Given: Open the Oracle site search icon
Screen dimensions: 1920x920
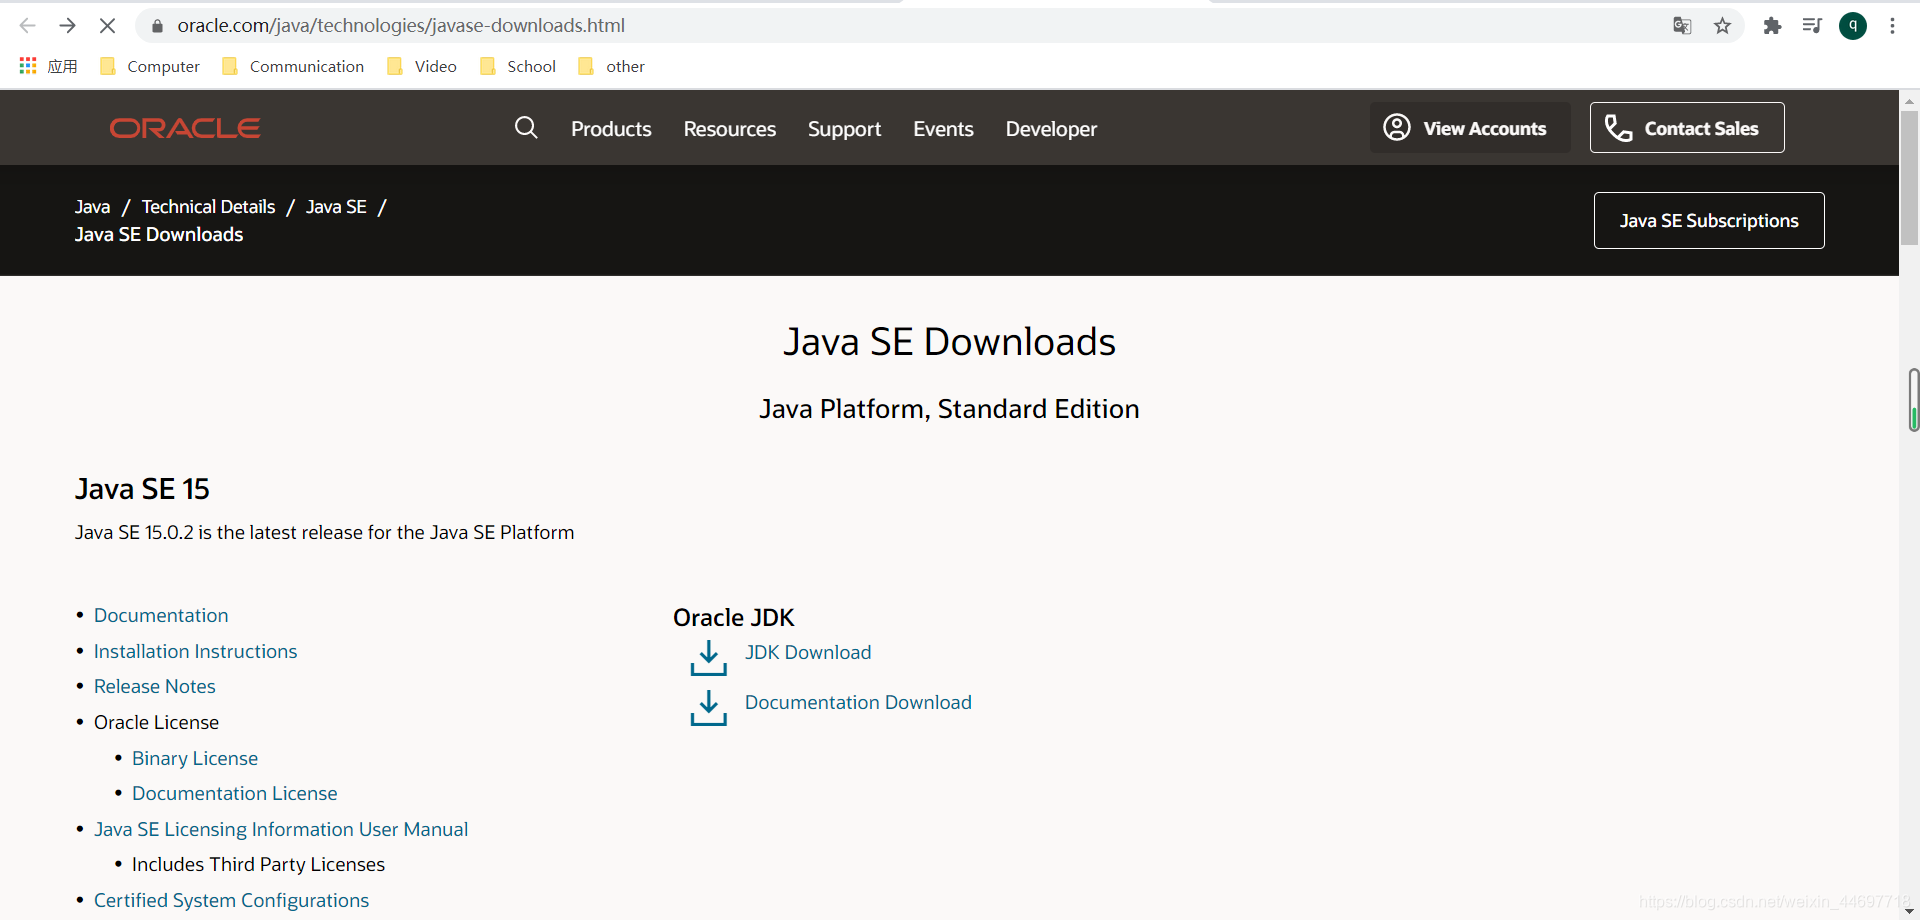Looking at the screenshot, I should (526, 128).
